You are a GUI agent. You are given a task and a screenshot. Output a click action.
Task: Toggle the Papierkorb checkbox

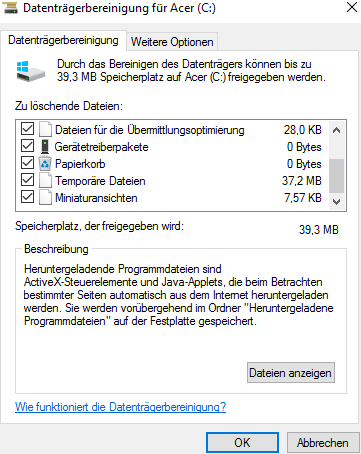tap(27, 163)
